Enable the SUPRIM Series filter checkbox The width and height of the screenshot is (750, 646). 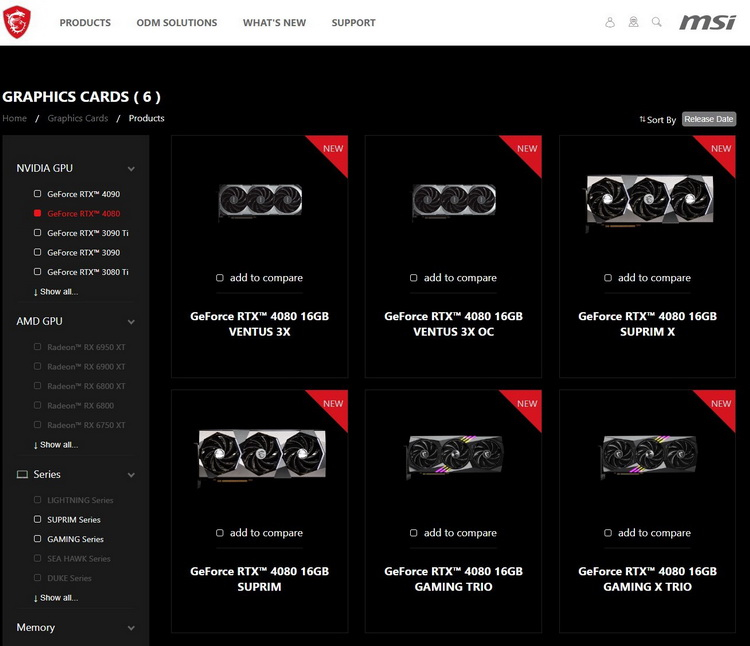coord(38,520)
